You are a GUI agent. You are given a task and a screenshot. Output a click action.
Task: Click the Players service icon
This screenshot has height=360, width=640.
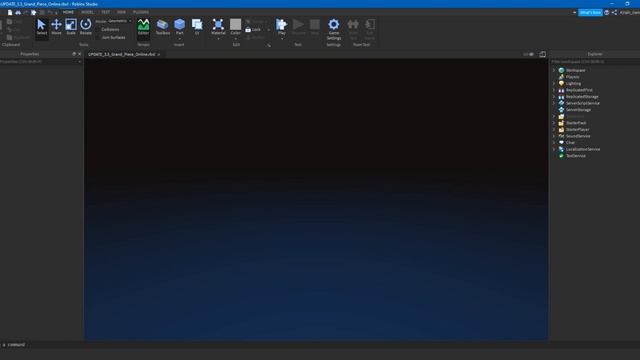coord(561,77)
